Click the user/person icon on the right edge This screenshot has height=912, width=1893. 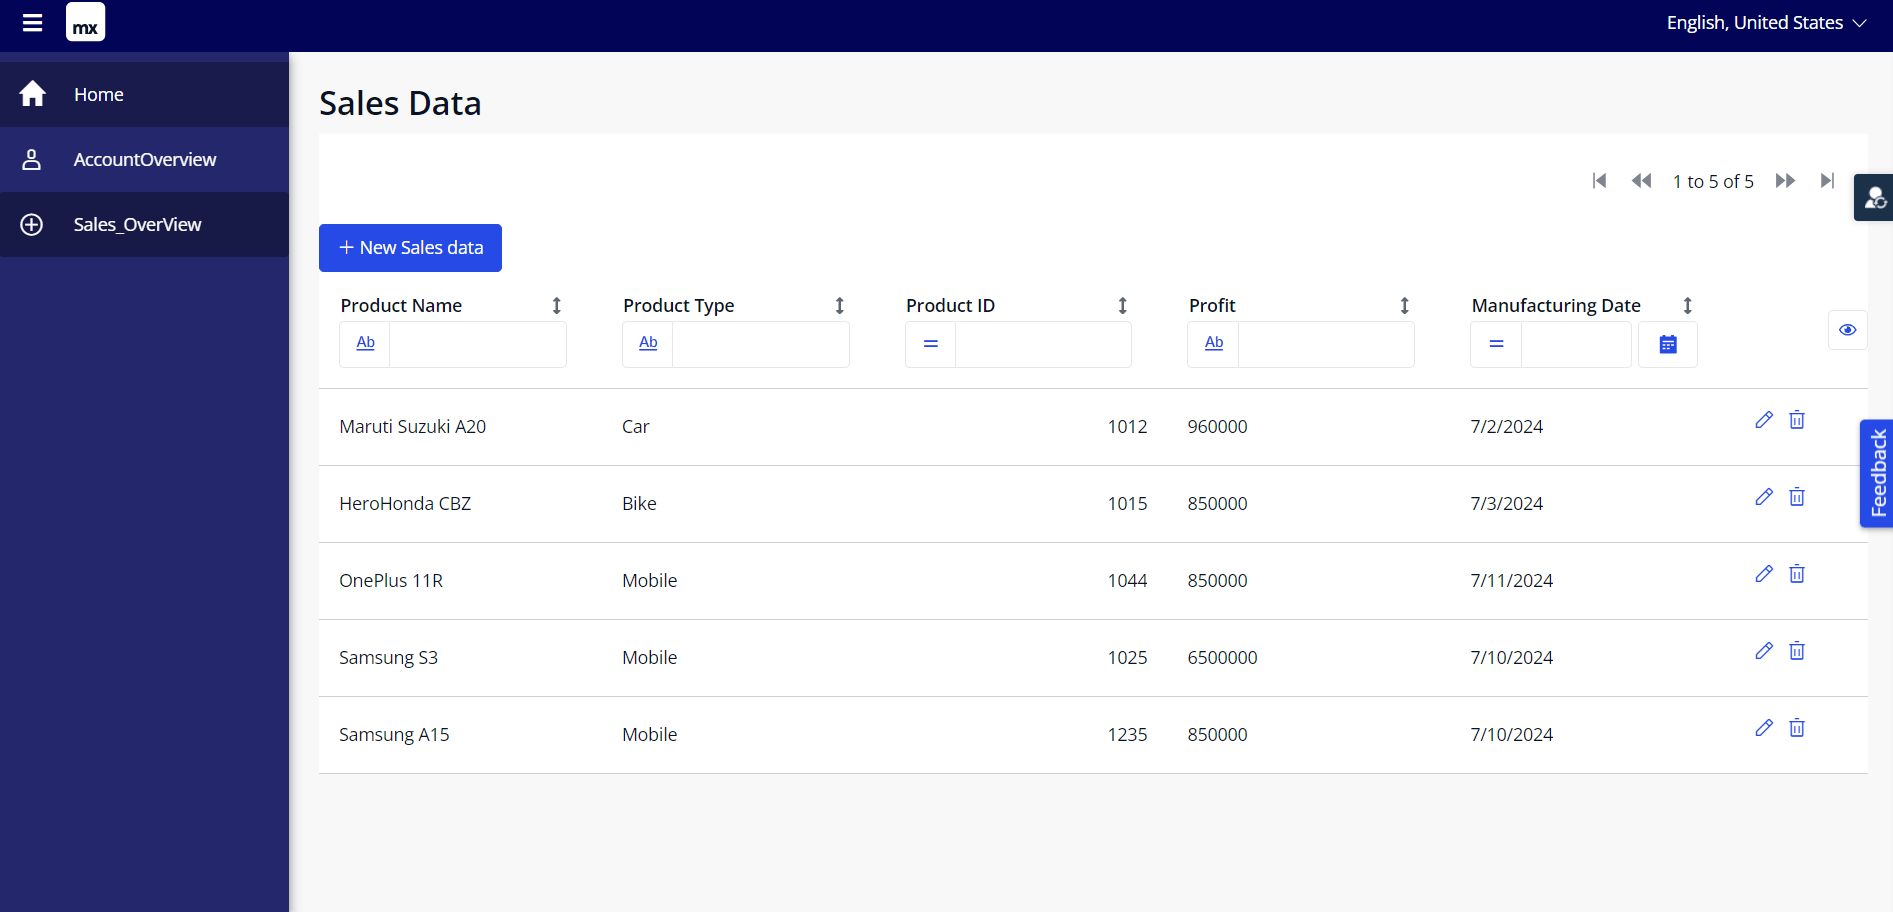coord(1875,197)
